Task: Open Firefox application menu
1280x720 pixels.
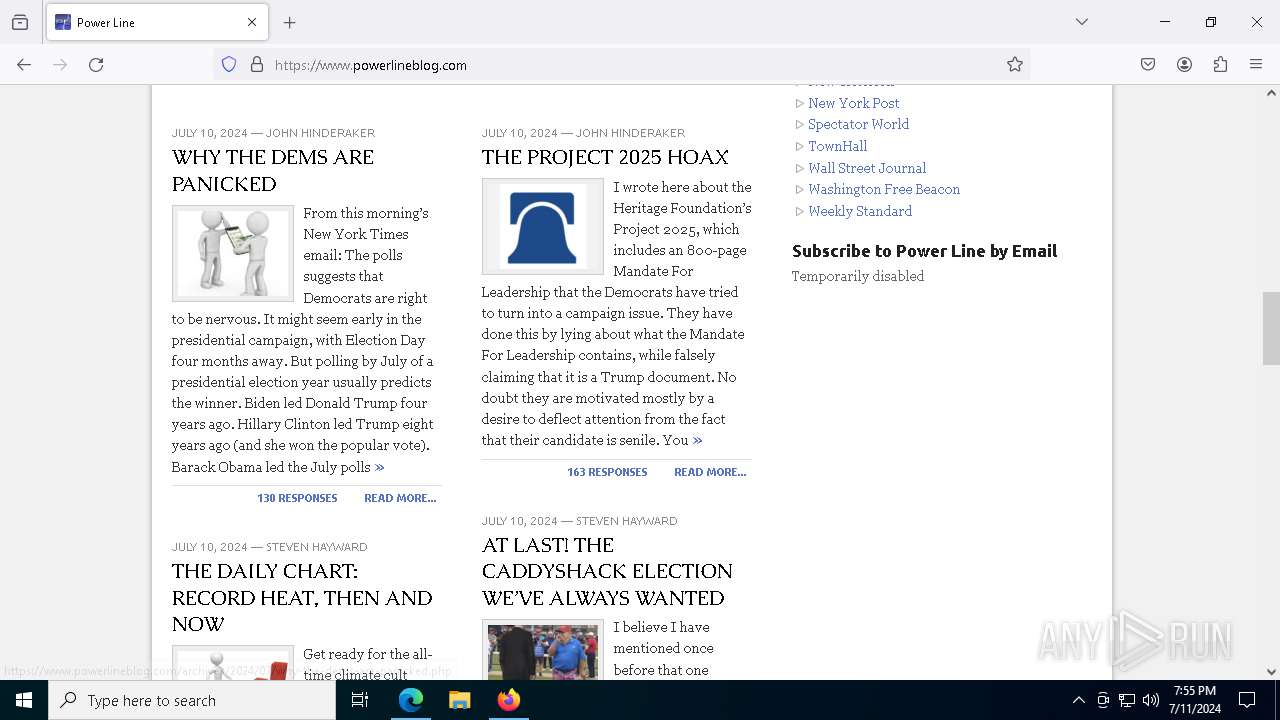Action: point(1256,65)
